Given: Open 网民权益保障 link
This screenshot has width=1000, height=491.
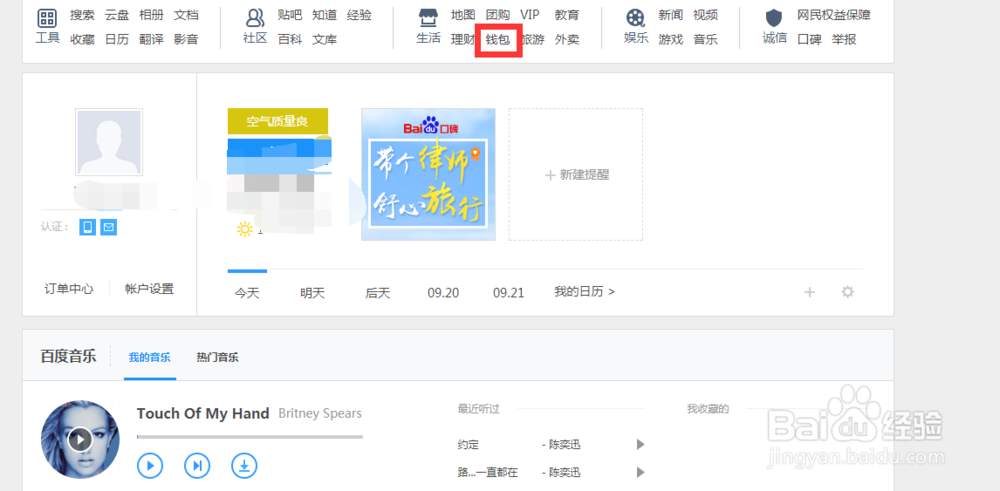Looking at the screenshot, I should click(x=834, y=15).
